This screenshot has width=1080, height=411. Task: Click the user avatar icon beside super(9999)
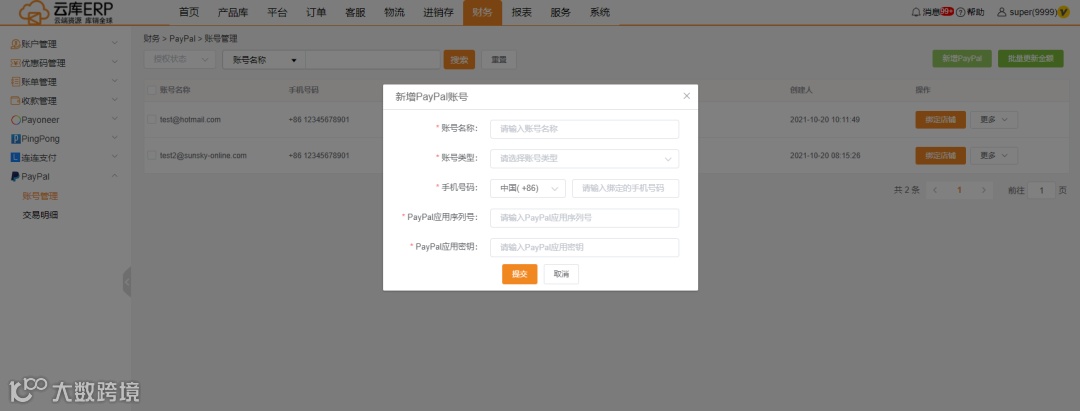click(x=1002, y=12)
